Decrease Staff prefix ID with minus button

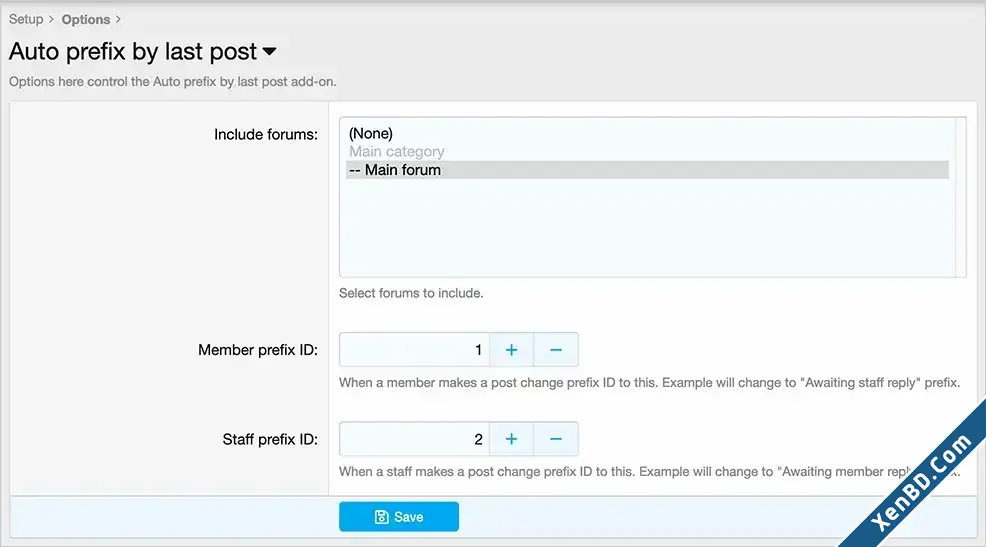point(556,439)
